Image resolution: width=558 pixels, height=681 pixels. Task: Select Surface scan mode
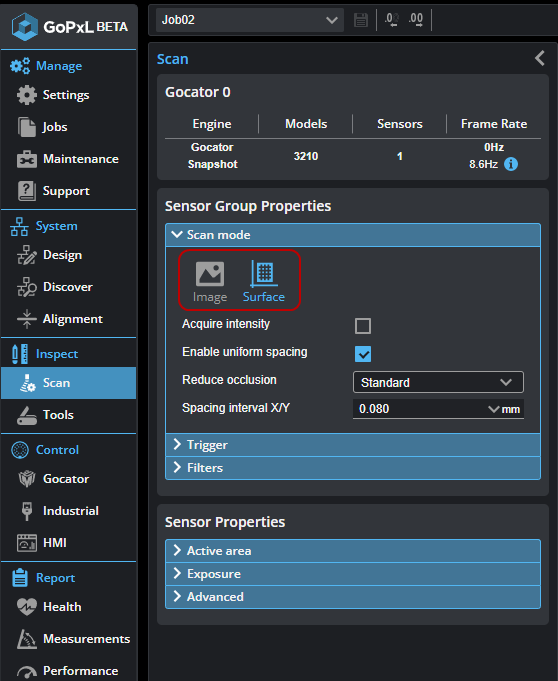[x=264, y=281]
